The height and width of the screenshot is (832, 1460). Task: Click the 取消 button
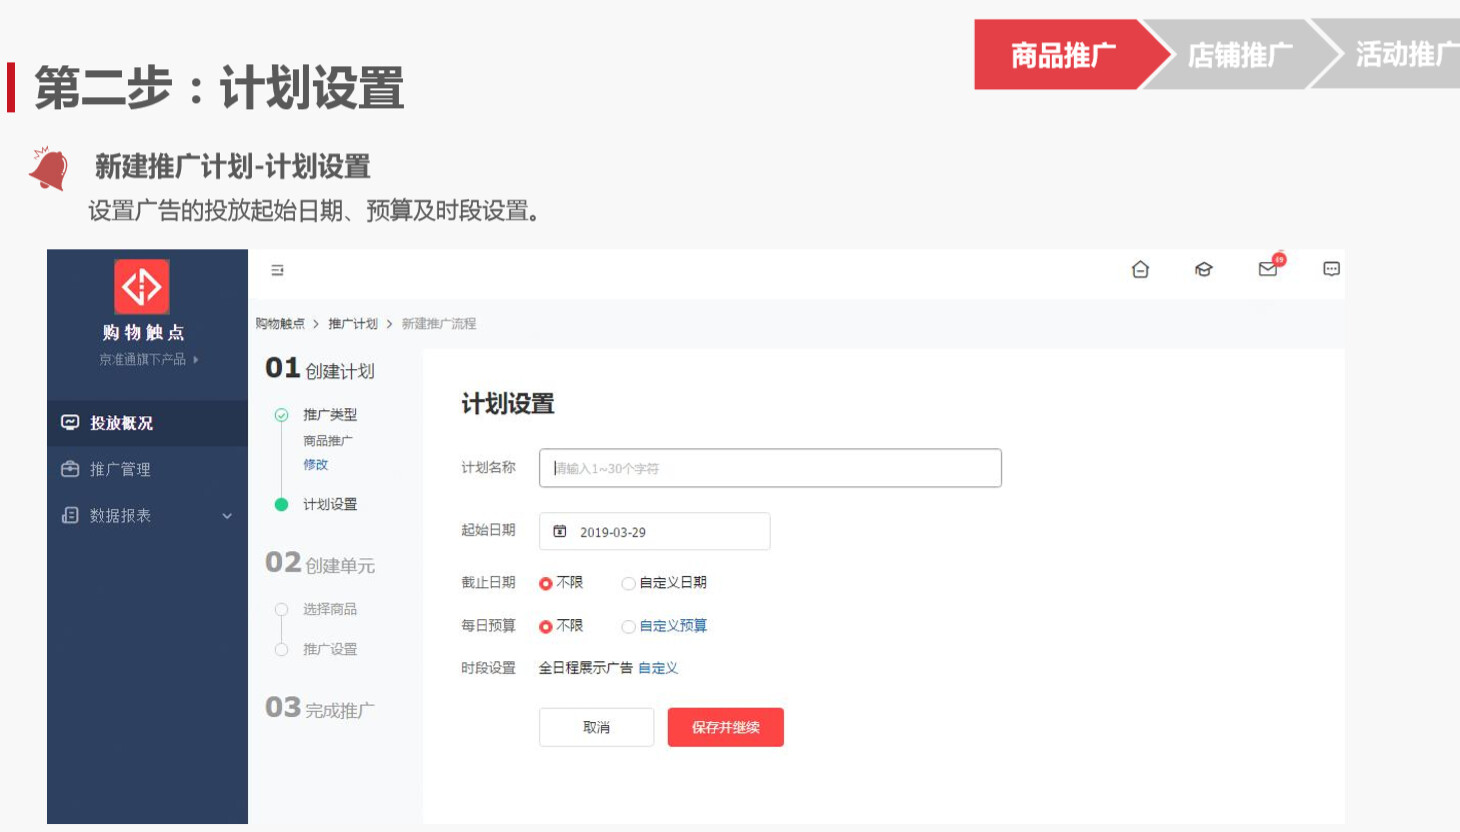pyautogui.click(x=596, y=727)
